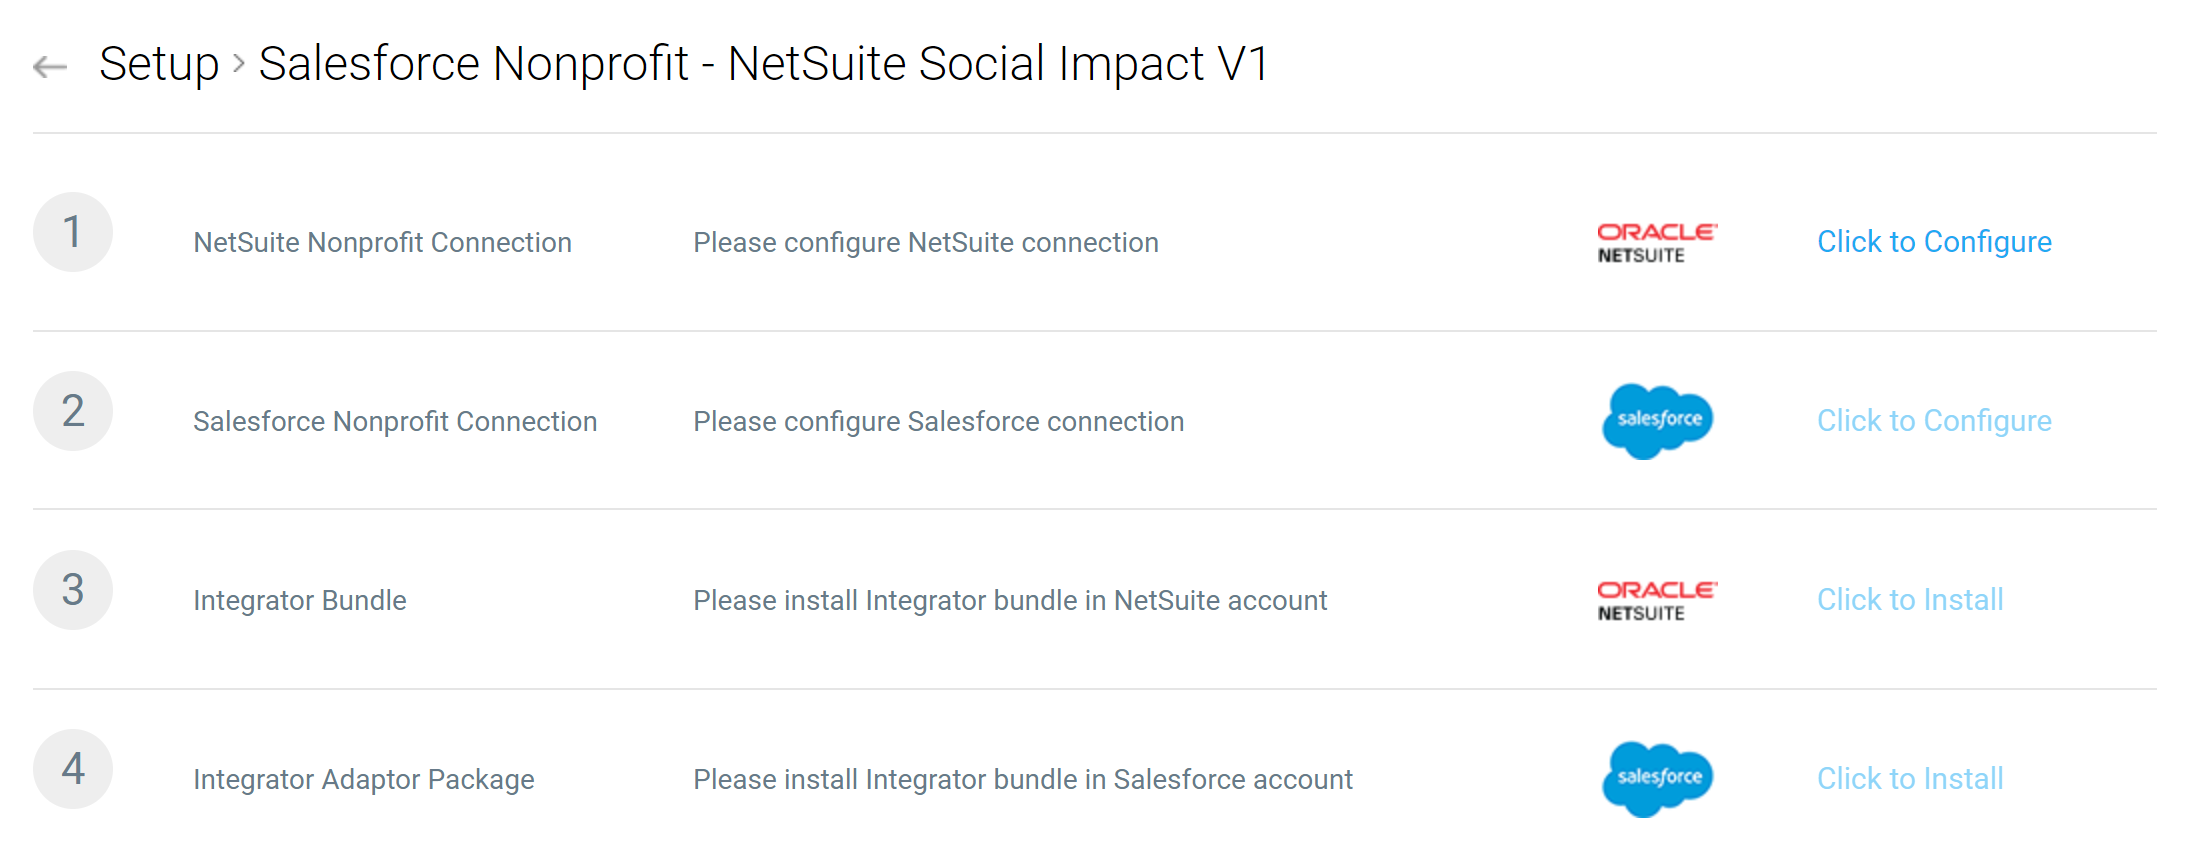The image size is (2189, 865).
Task: Click the Integrator Adaptor Package label
Action: [364, 780]
